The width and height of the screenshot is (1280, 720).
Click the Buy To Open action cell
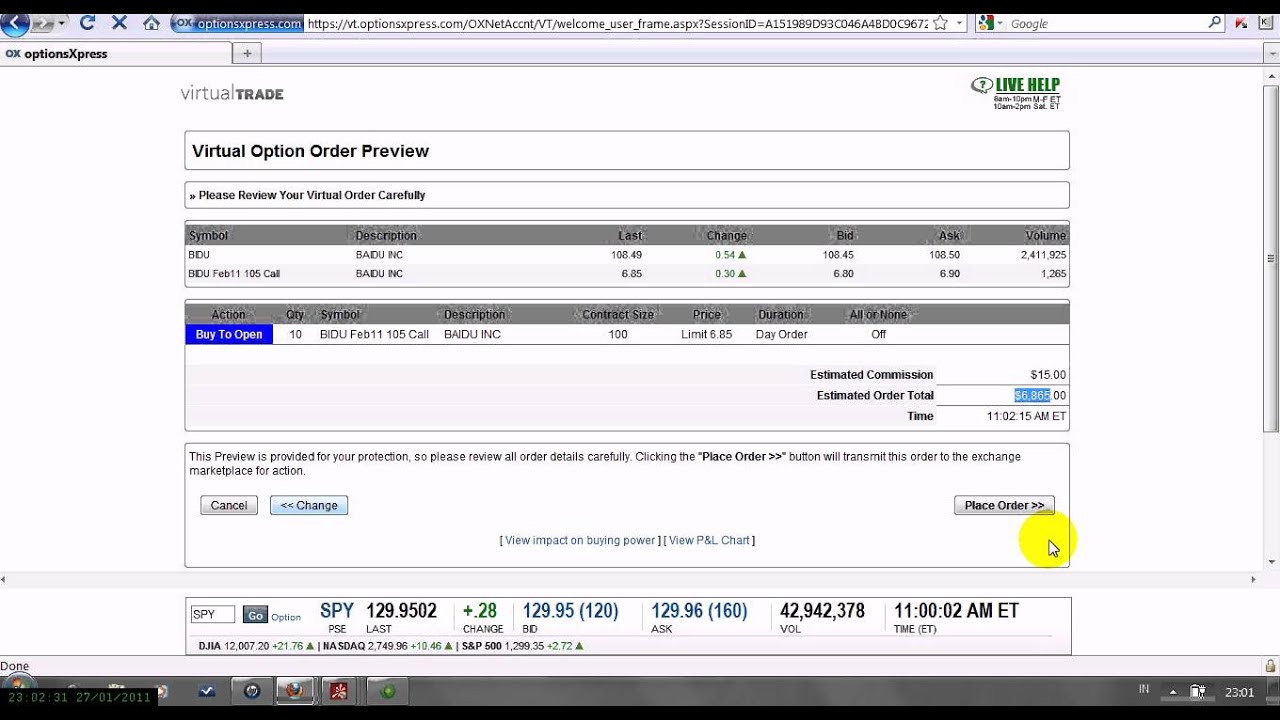[x=229, y=335]
